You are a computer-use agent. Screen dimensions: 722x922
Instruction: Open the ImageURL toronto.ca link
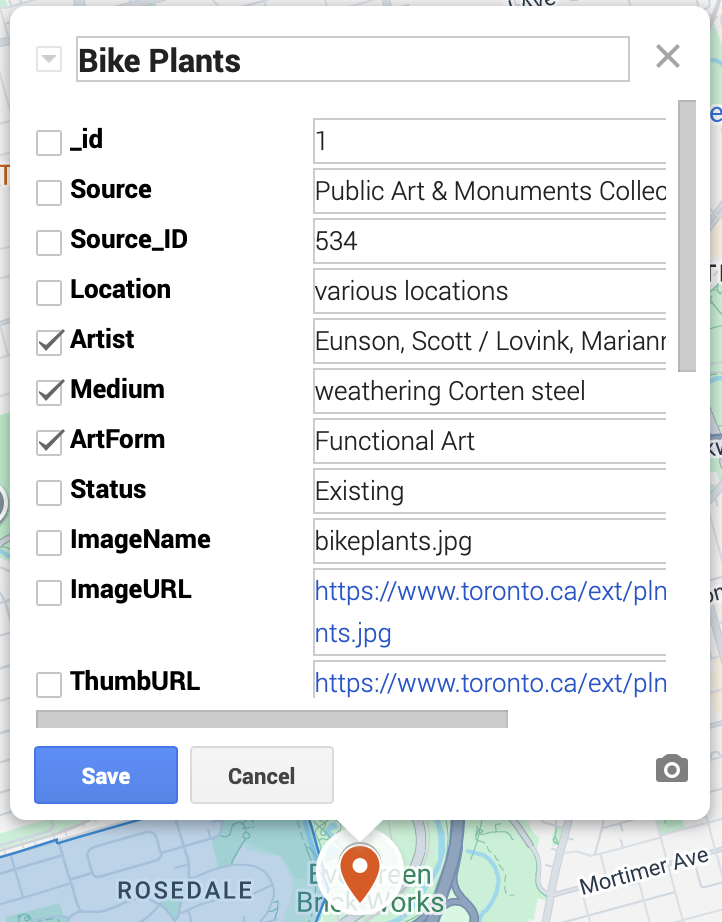(490, 592)
